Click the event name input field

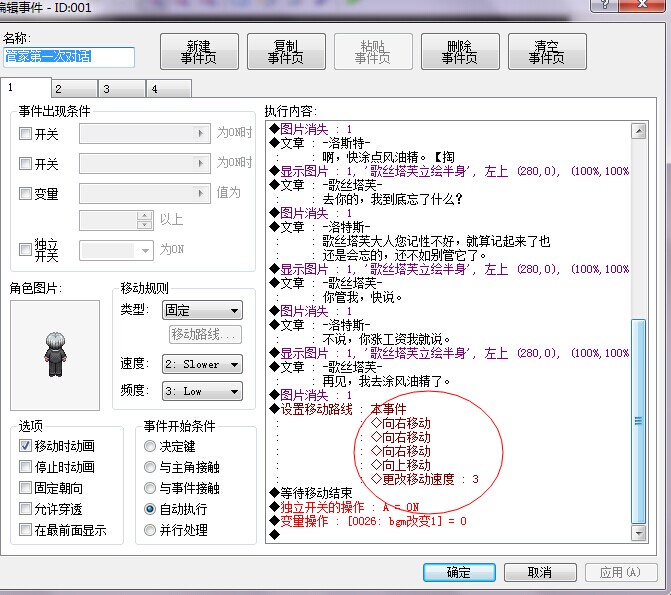(x=68, y=57)
